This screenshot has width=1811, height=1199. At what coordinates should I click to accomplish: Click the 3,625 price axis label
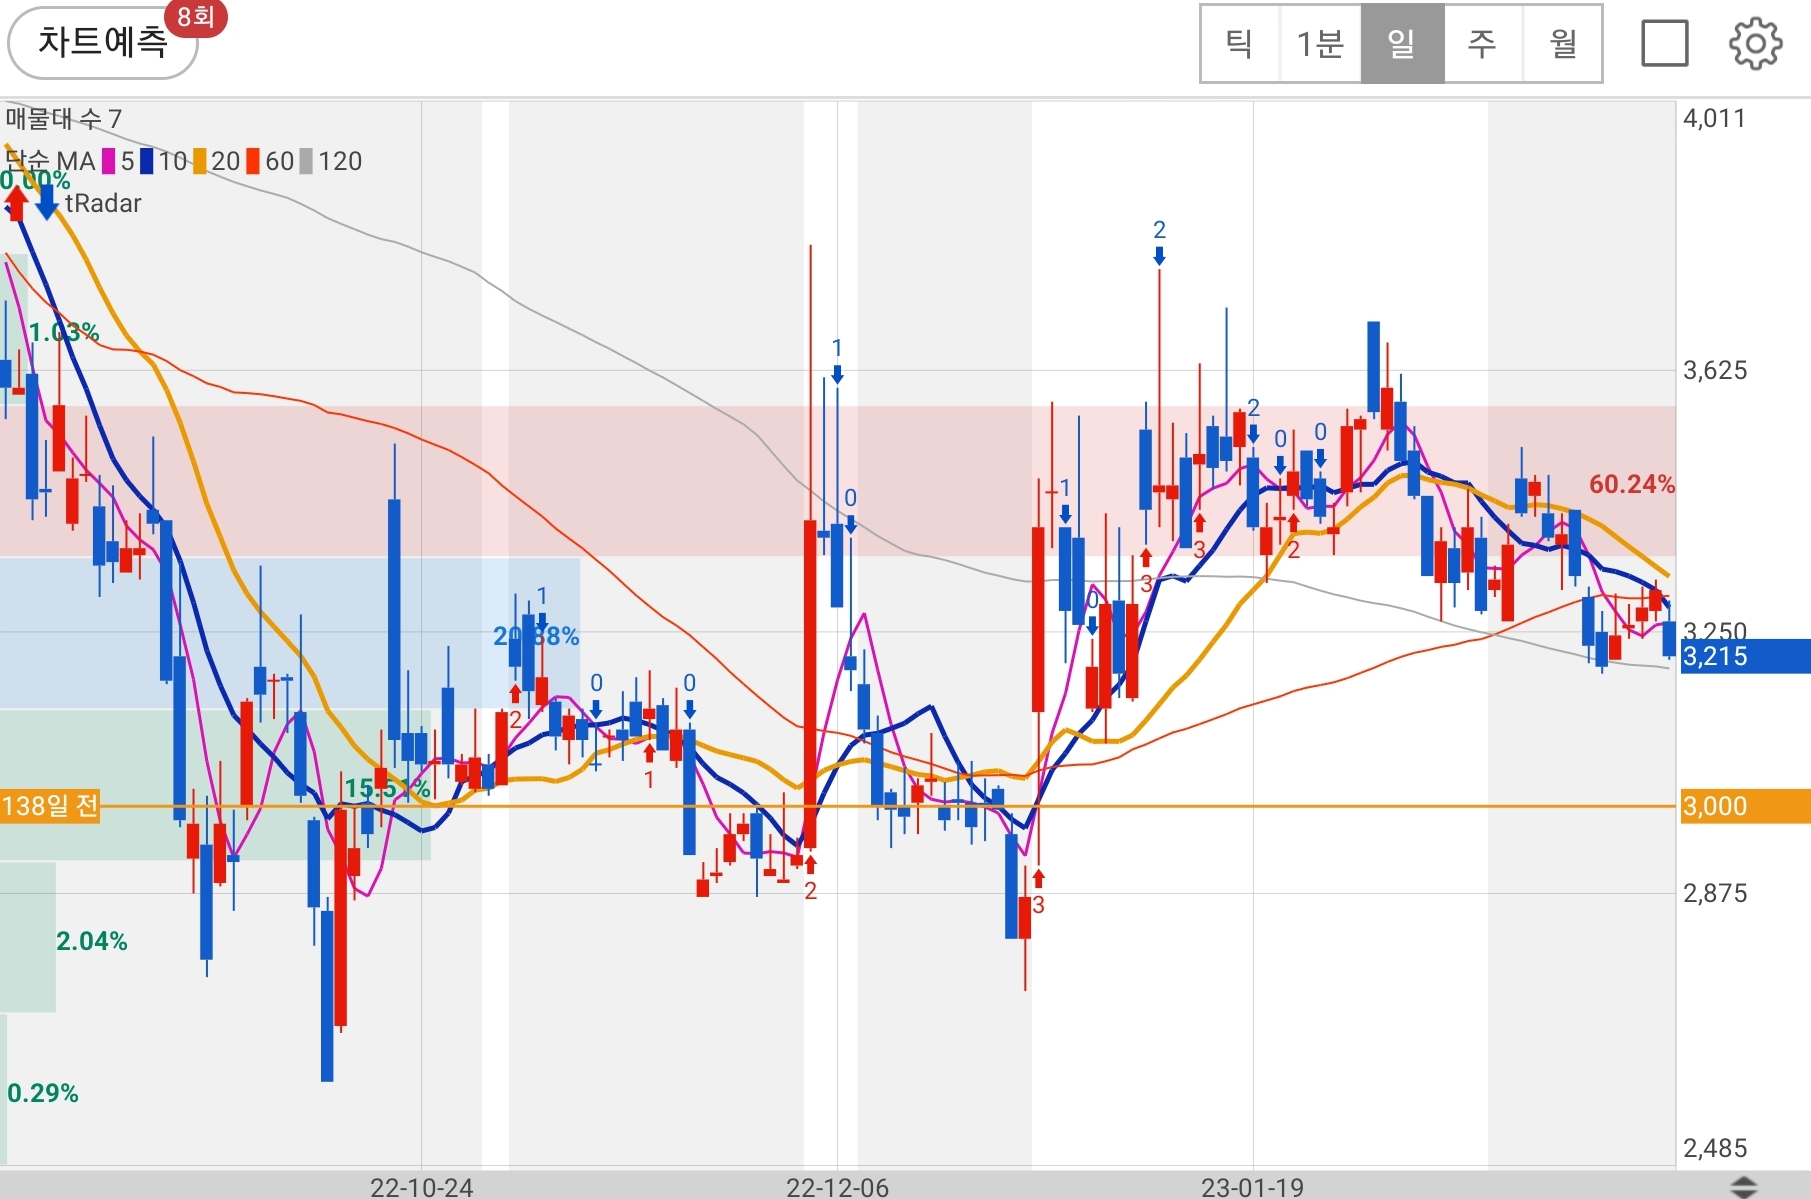1715,371
